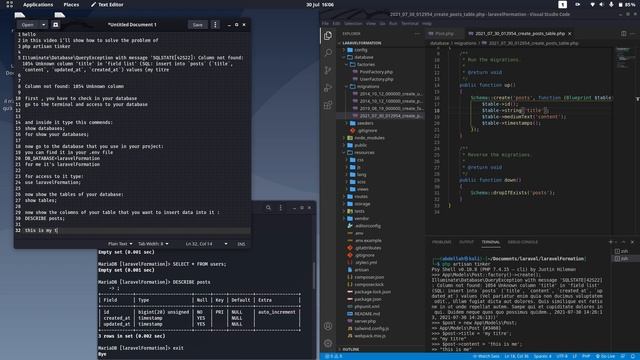Click the Save button in text editor
The height and width of the screenshot is (360, 640).
pos(198,25)
